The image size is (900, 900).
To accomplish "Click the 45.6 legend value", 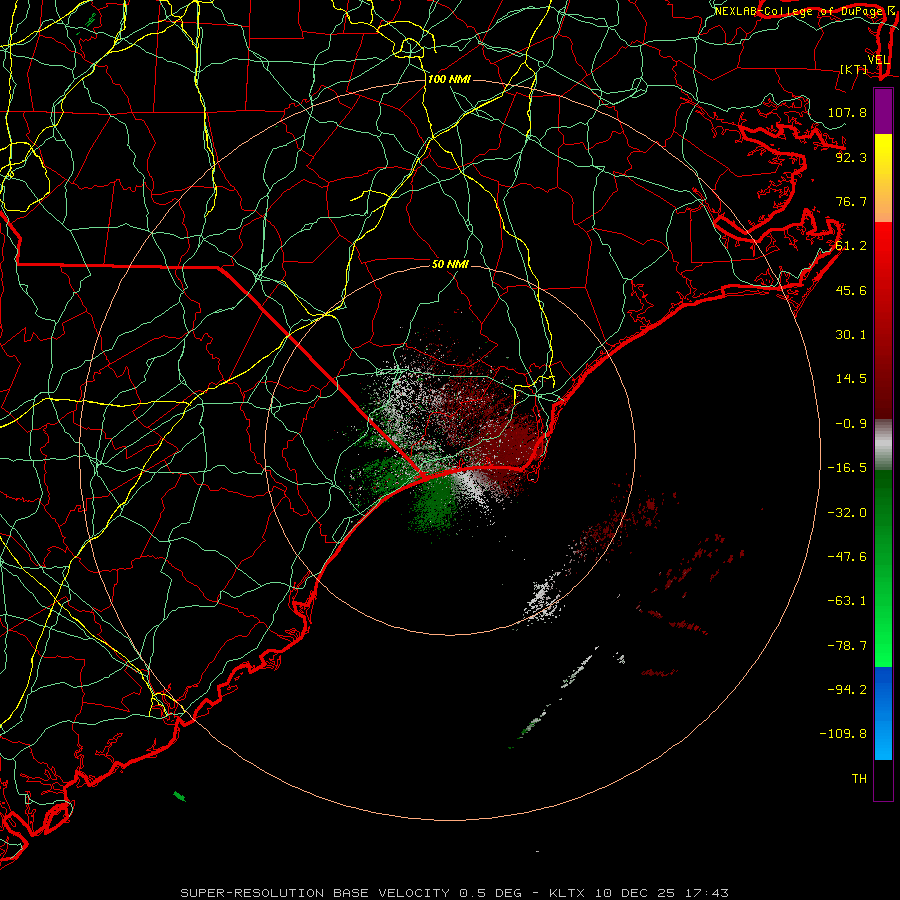I will pos(851,290).
